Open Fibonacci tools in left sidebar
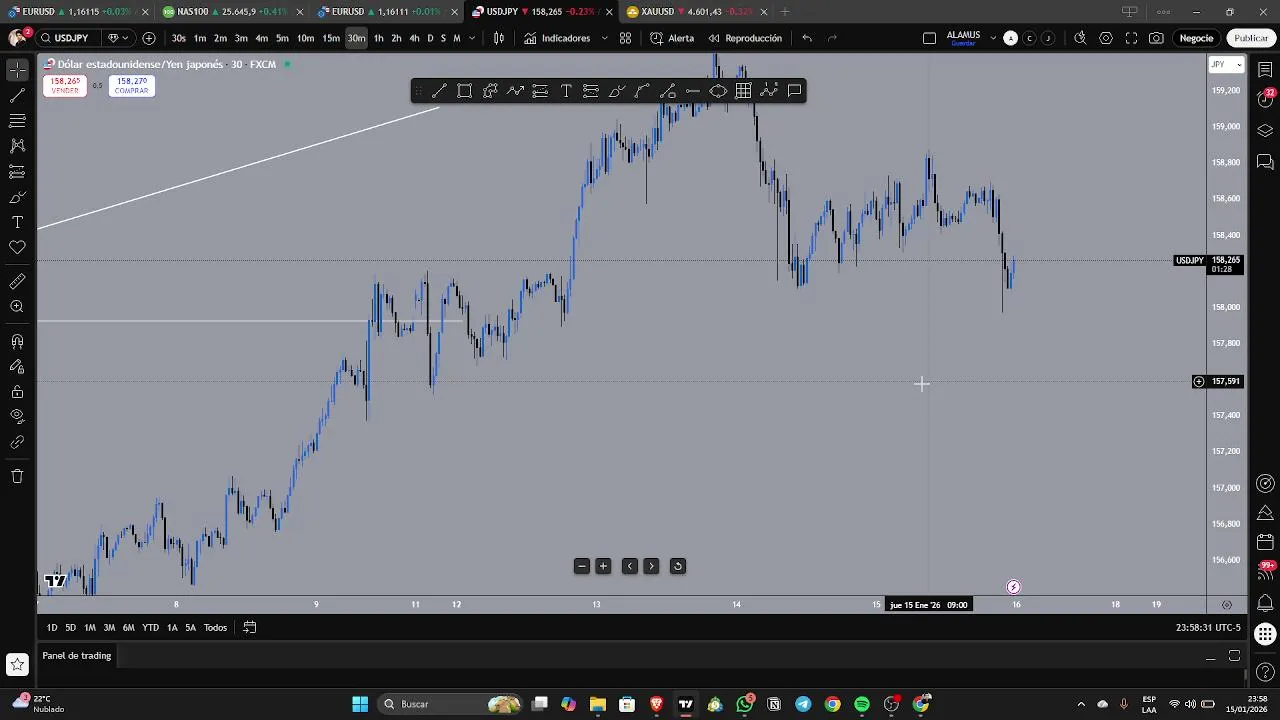This screenshot has width=1280, height=720. click(x=17, y=120)
